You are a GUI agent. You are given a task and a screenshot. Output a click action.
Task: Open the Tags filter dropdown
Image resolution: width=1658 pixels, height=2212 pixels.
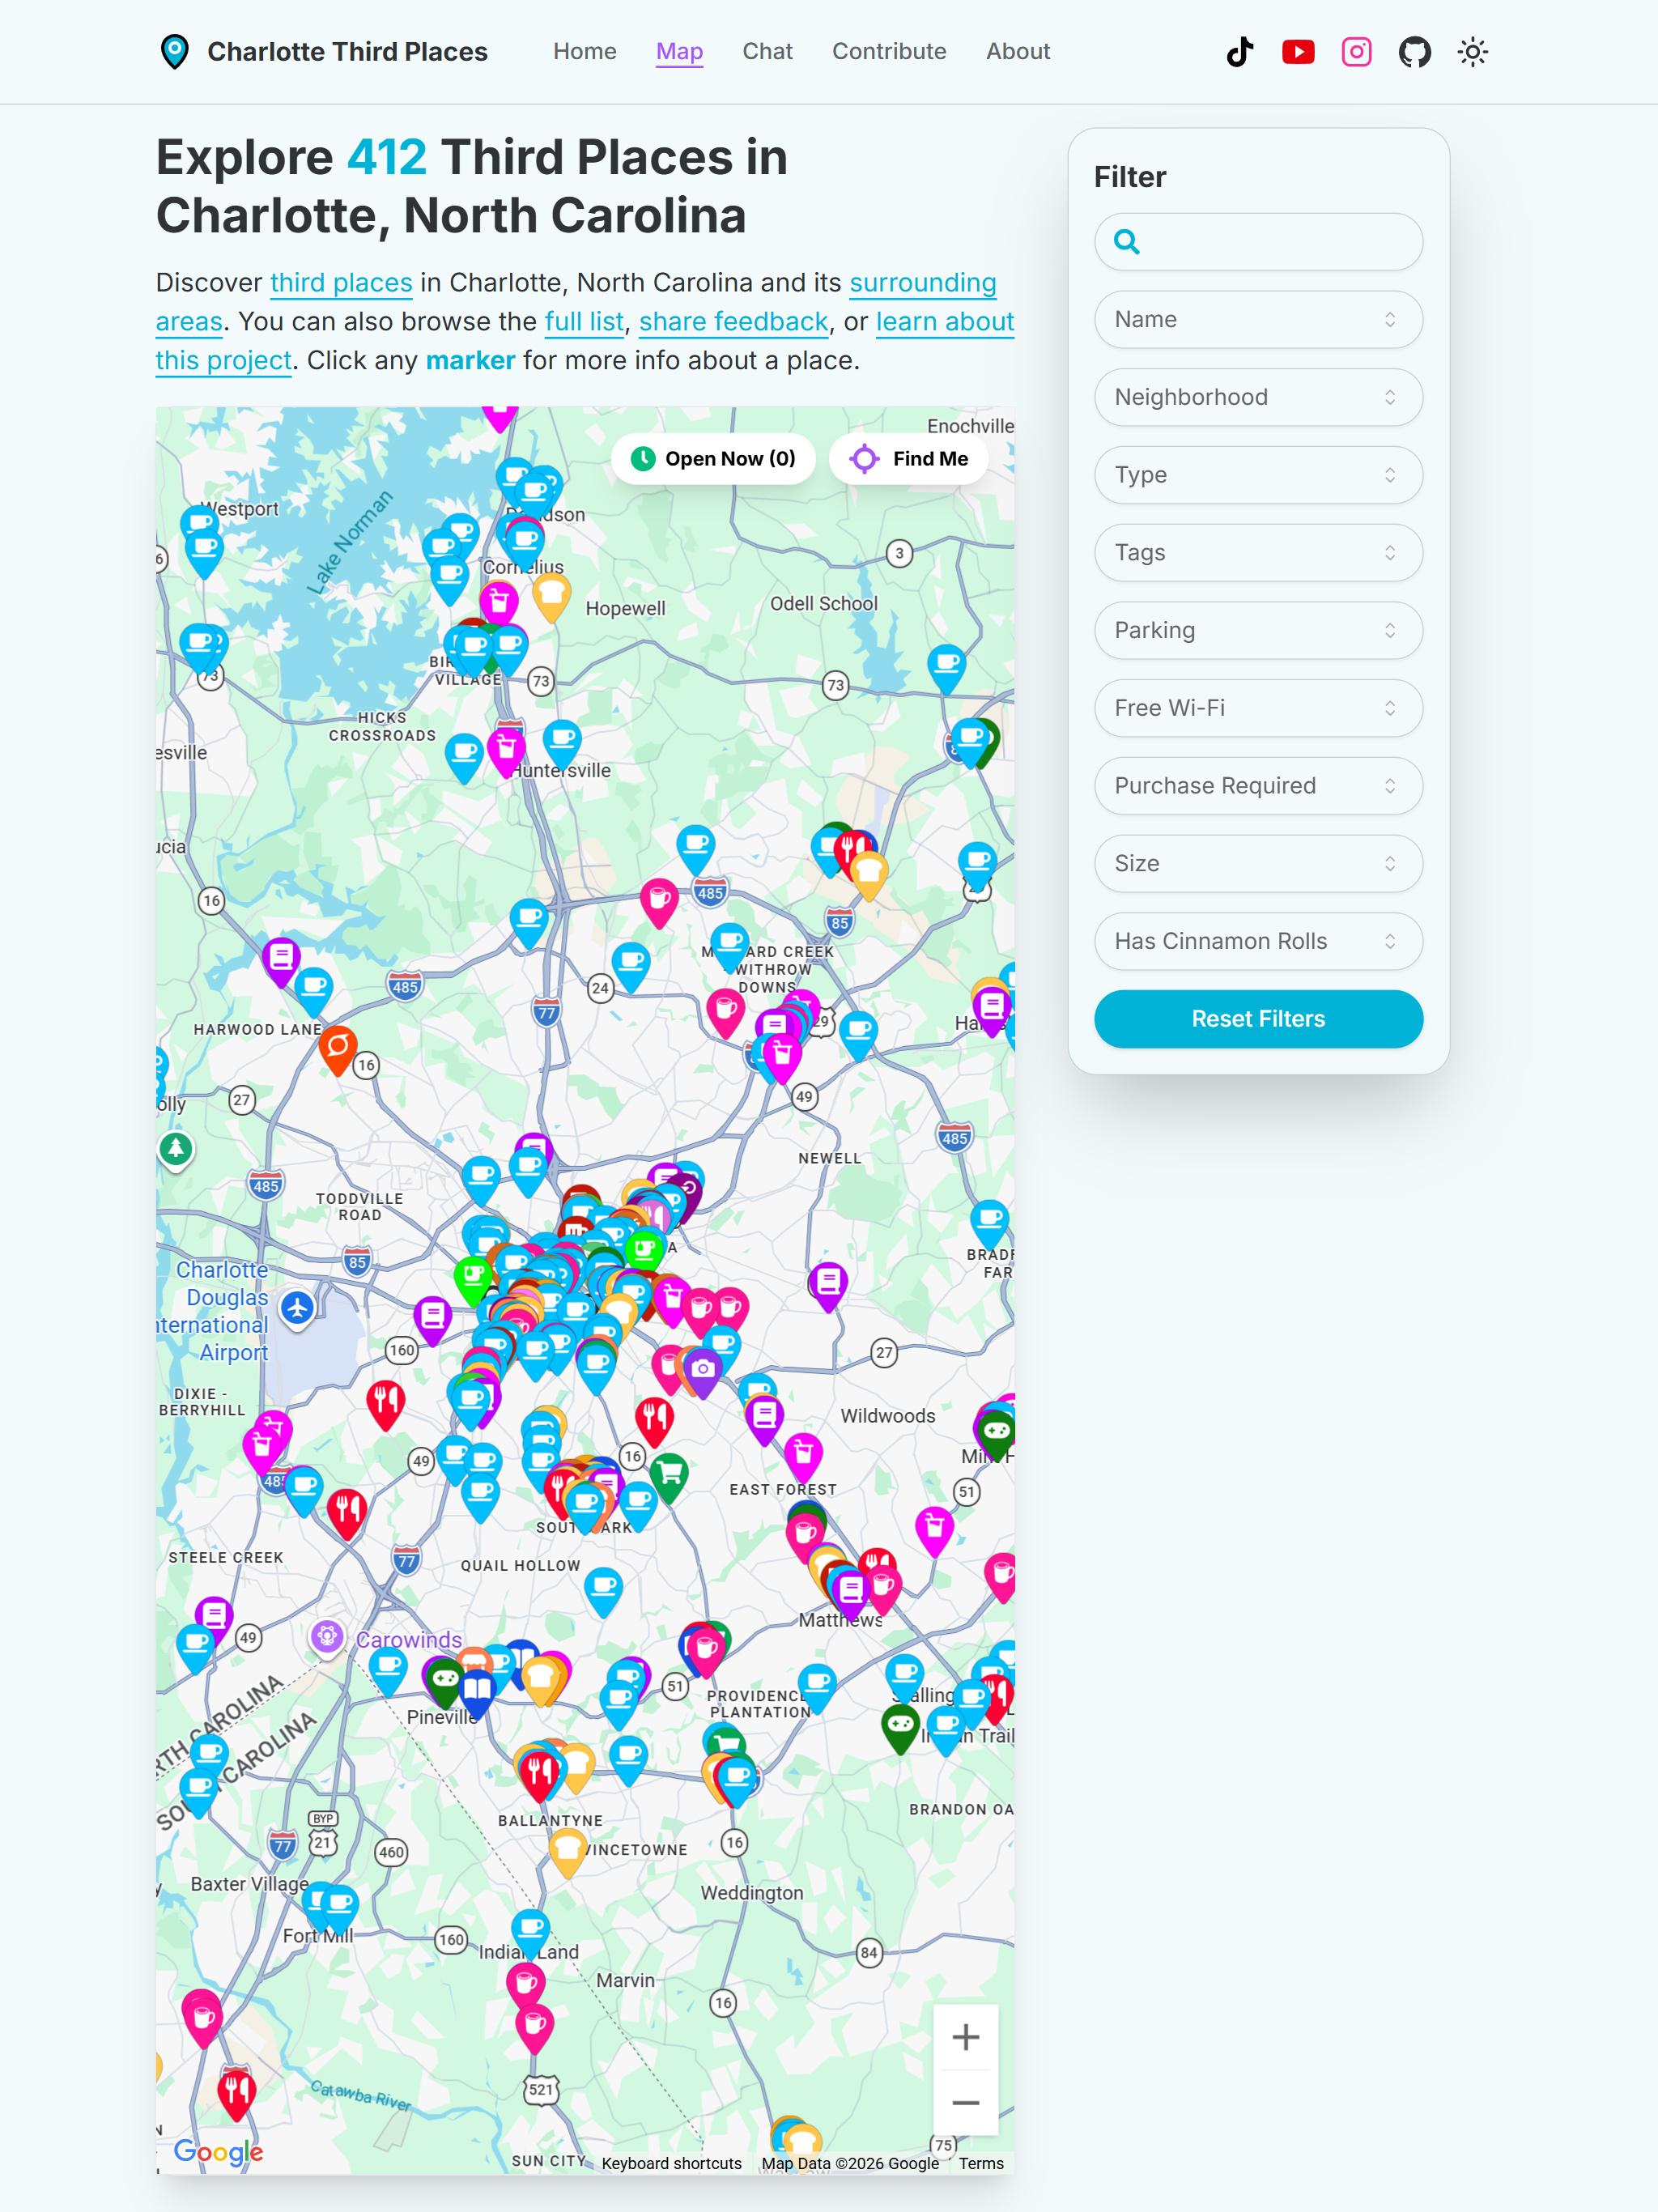tap(1258, 553)
